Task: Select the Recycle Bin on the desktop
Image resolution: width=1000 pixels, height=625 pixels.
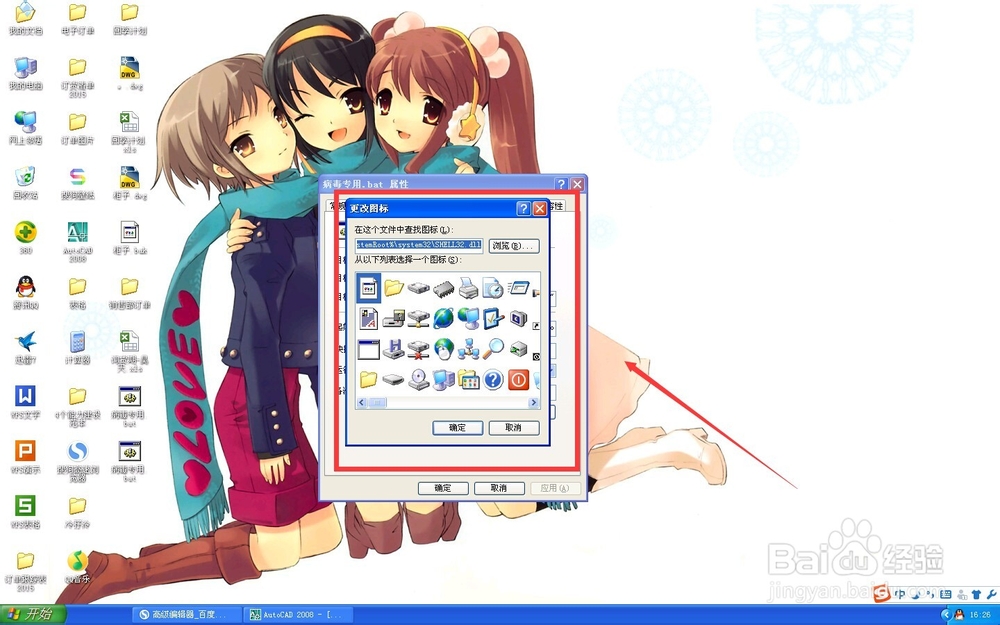Action: click(26, 182)
